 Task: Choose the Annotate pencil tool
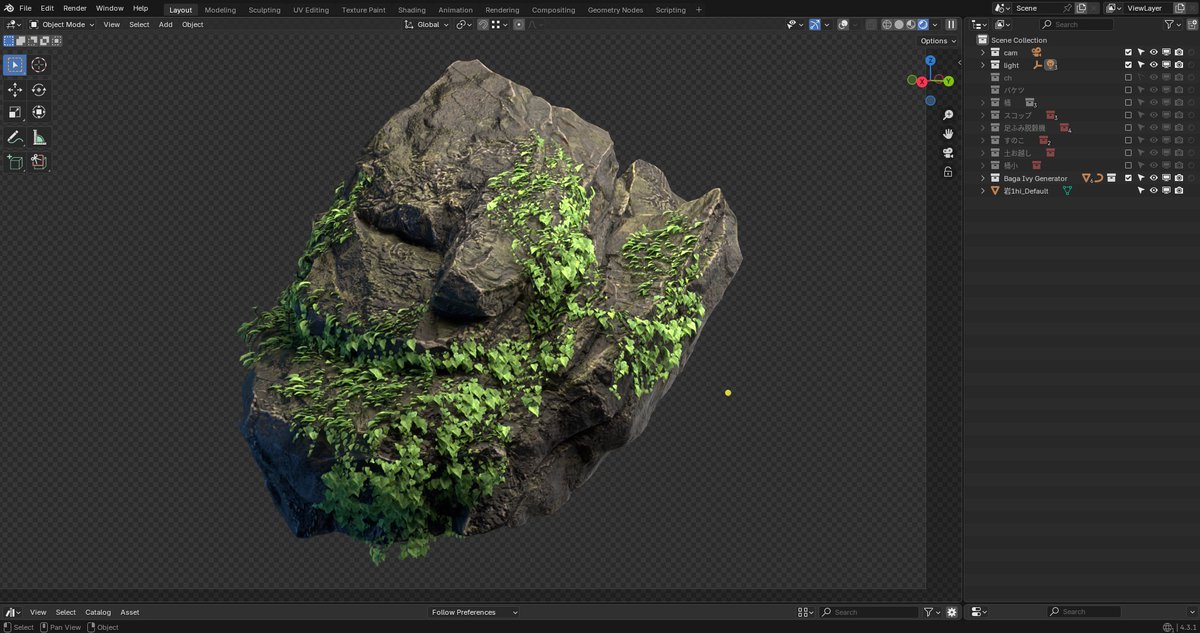[x=15, y=137]
